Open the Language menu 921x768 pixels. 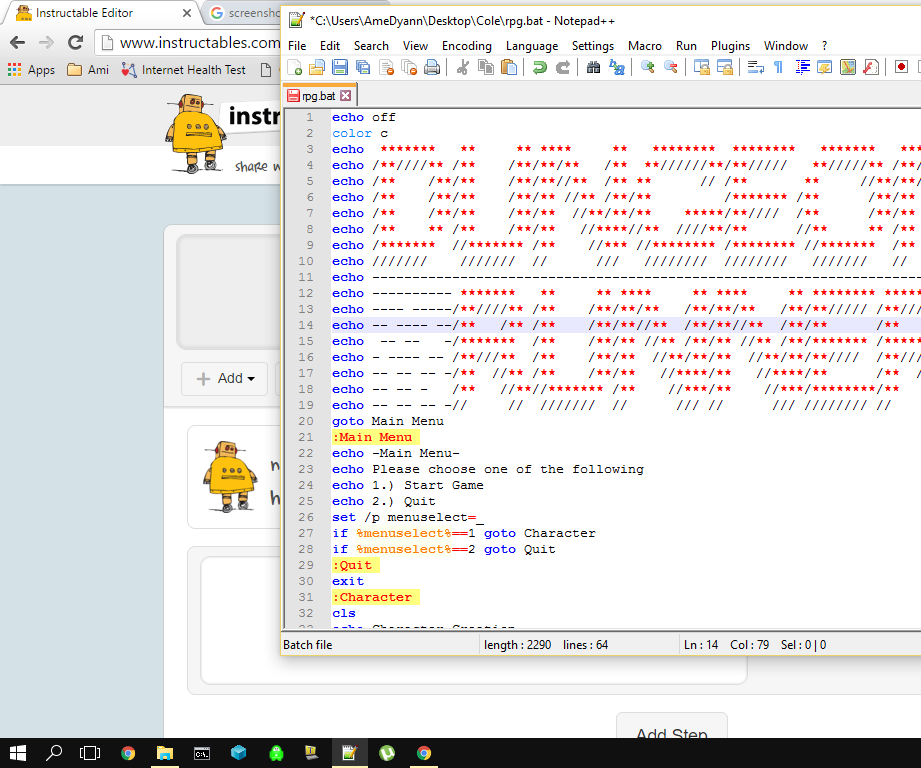[x=532, y=46]
